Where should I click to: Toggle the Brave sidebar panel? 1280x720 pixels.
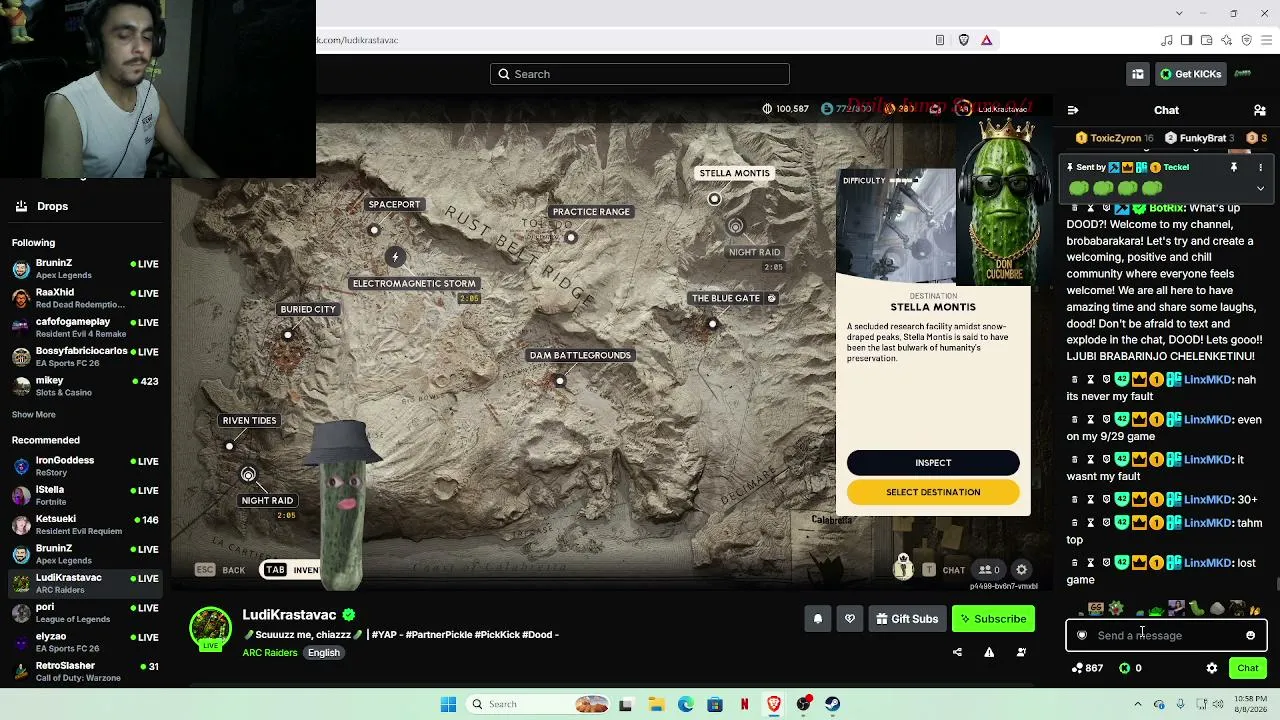coord(1186,40)
